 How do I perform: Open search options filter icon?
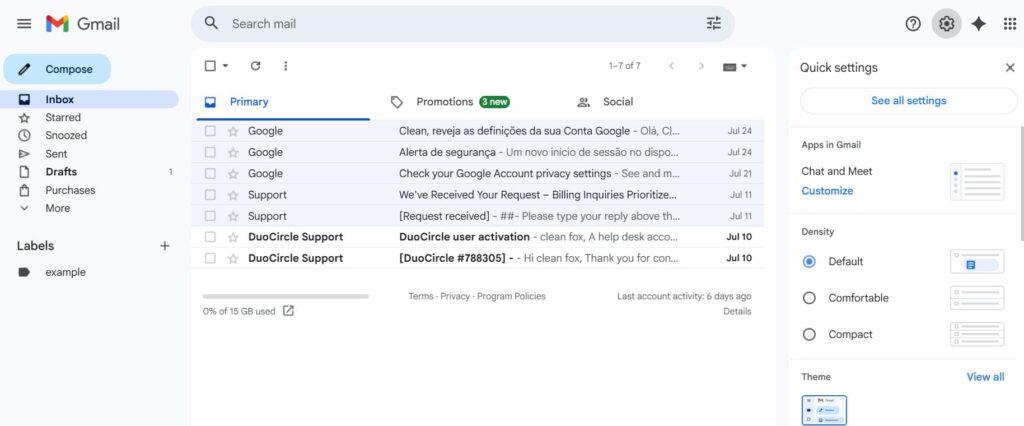click(x=714, y=24)
